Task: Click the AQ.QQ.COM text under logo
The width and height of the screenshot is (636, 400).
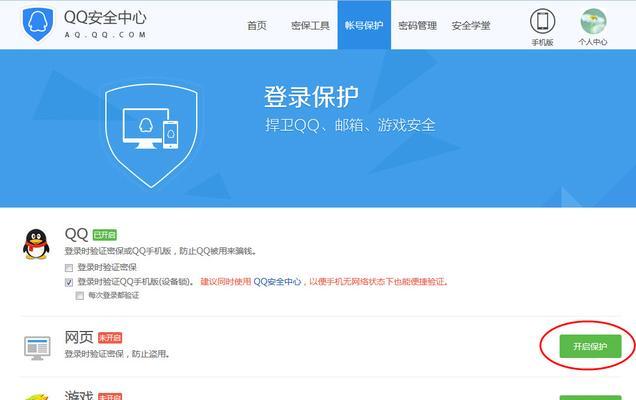Action: (105, 35)
